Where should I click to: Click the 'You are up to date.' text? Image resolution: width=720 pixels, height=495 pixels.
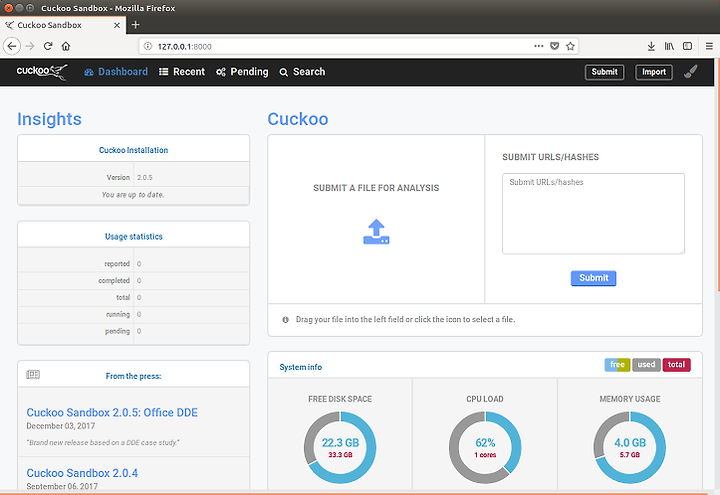point(133,195)
